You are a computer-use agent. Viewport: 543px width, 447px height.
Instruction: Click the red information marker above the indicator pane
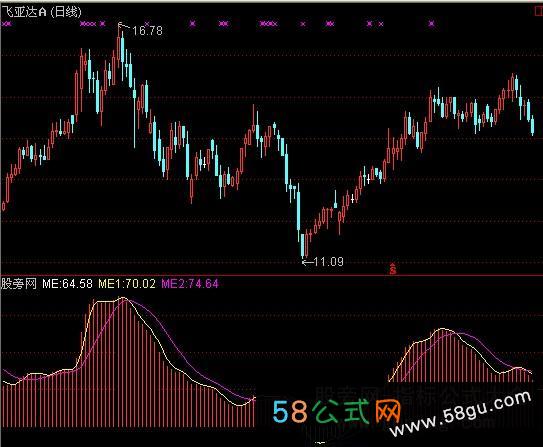tap(393, 268)
